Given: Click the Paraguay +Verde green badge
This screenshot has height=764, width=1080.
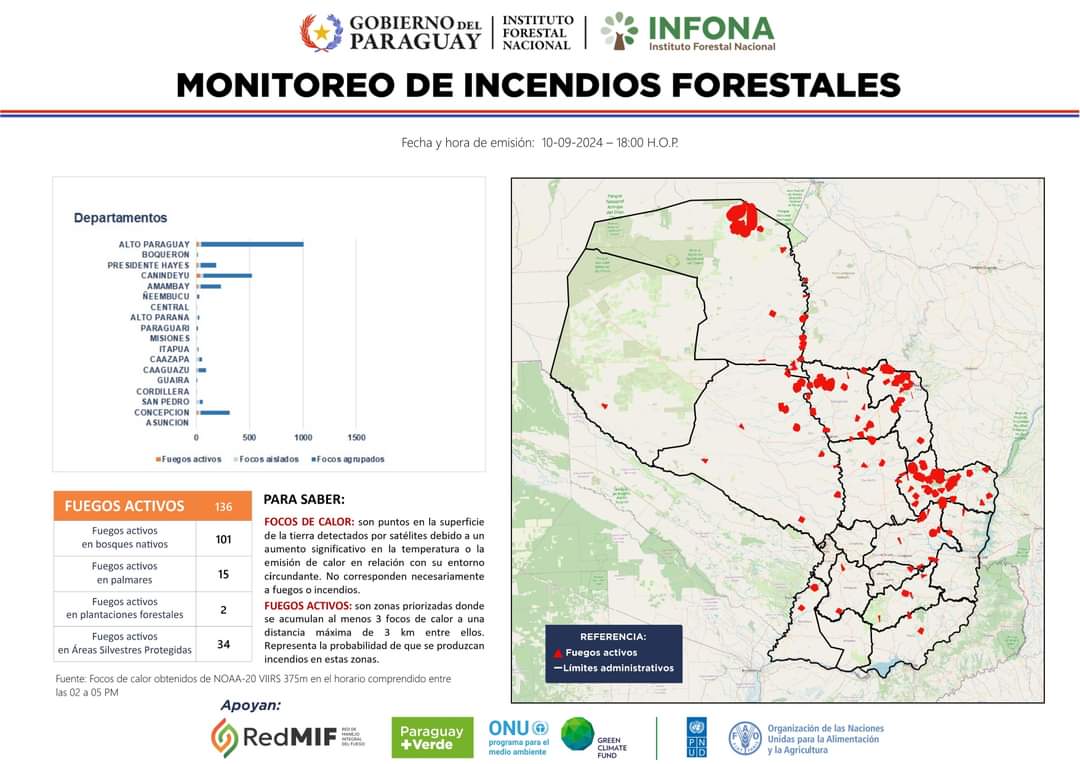Looking at the screenshot, I should [432, 737].
